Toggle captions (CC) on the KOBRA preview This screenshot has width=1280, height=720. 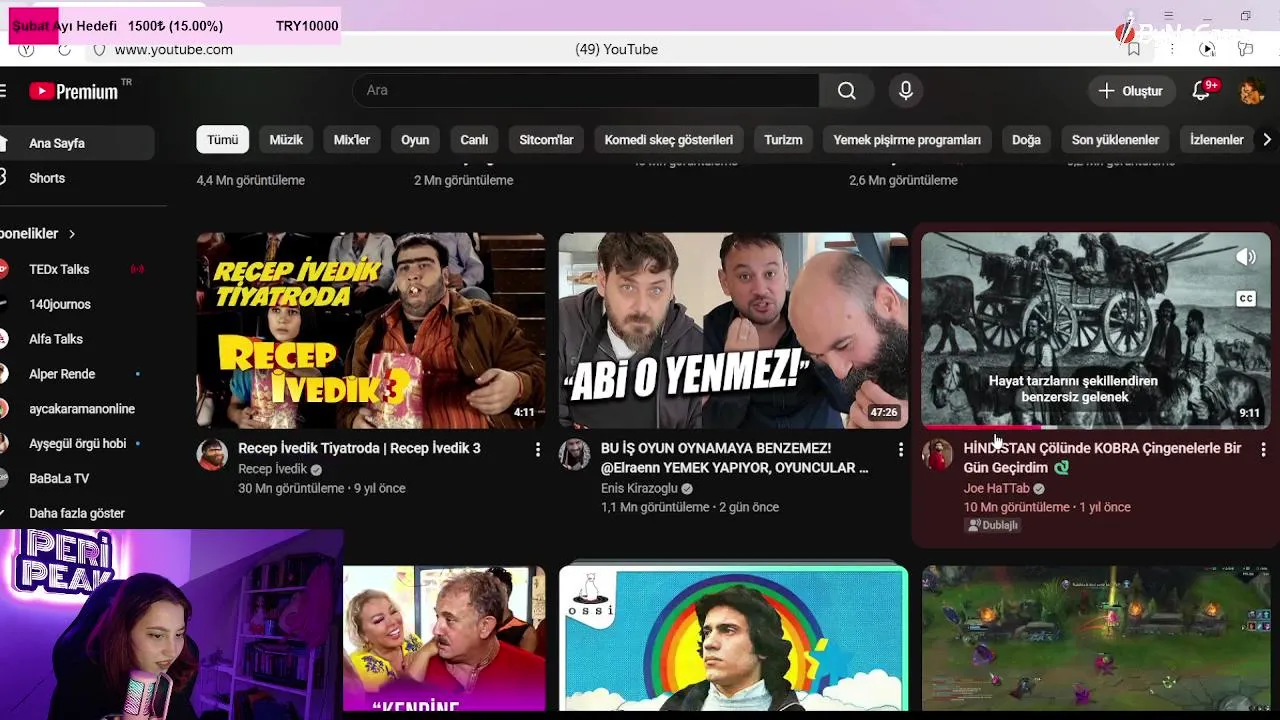pos(1246,298)
